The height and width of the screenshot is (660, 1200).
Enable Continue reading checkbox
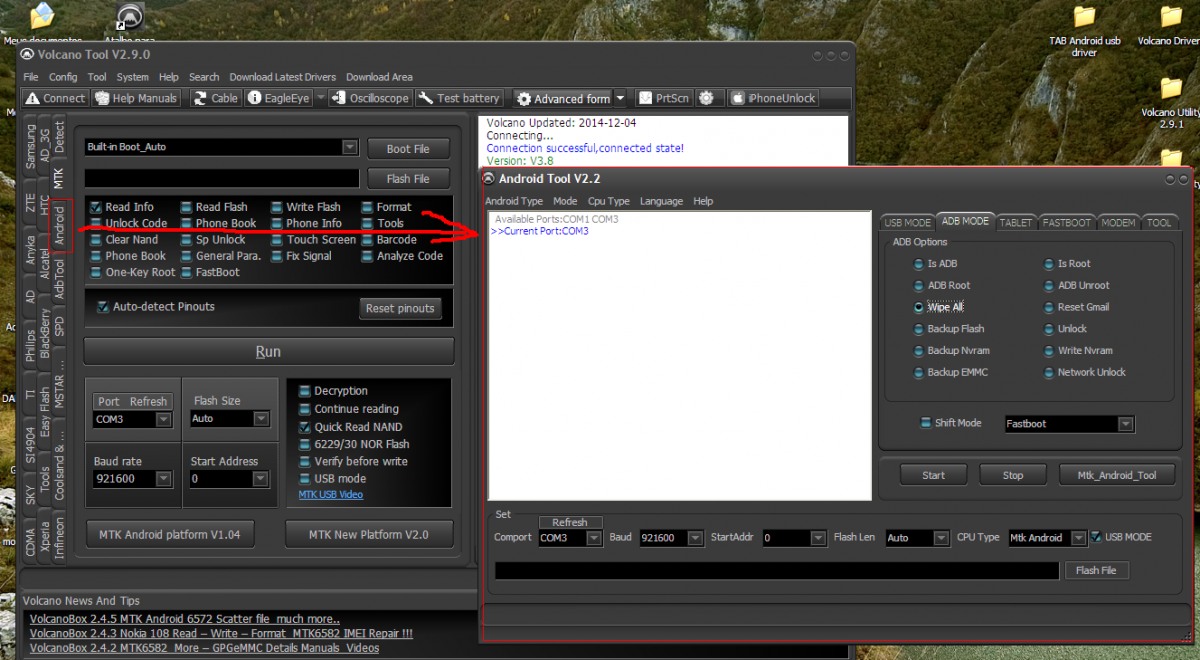[305, 409]
